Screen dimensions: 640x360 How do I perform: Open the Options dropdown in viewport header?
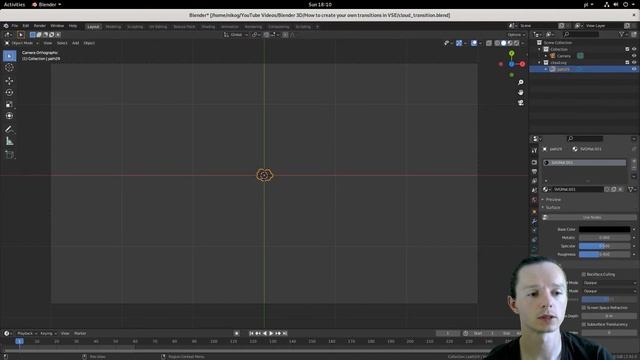pos(516,35)
